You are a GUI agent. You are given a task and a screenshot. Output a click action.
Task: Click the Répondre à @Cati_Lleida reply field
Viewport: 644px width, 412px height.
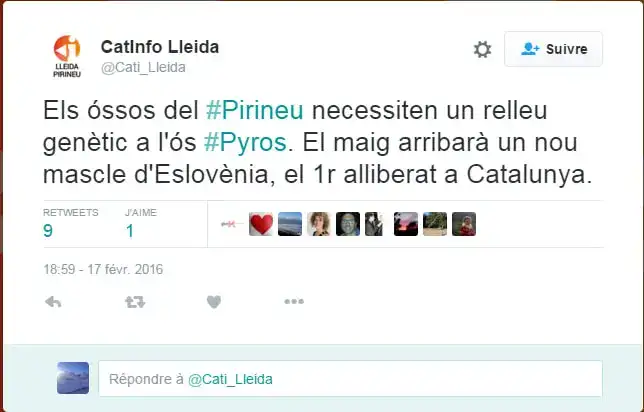pyautogui.click(x=350, y=379)
